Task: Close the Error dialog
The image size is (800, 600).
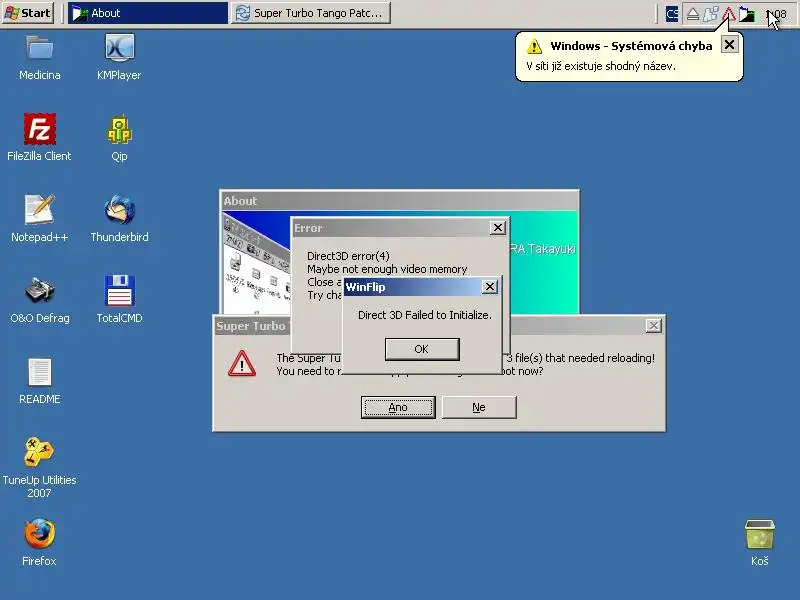Action: click(x=497, y=228)
